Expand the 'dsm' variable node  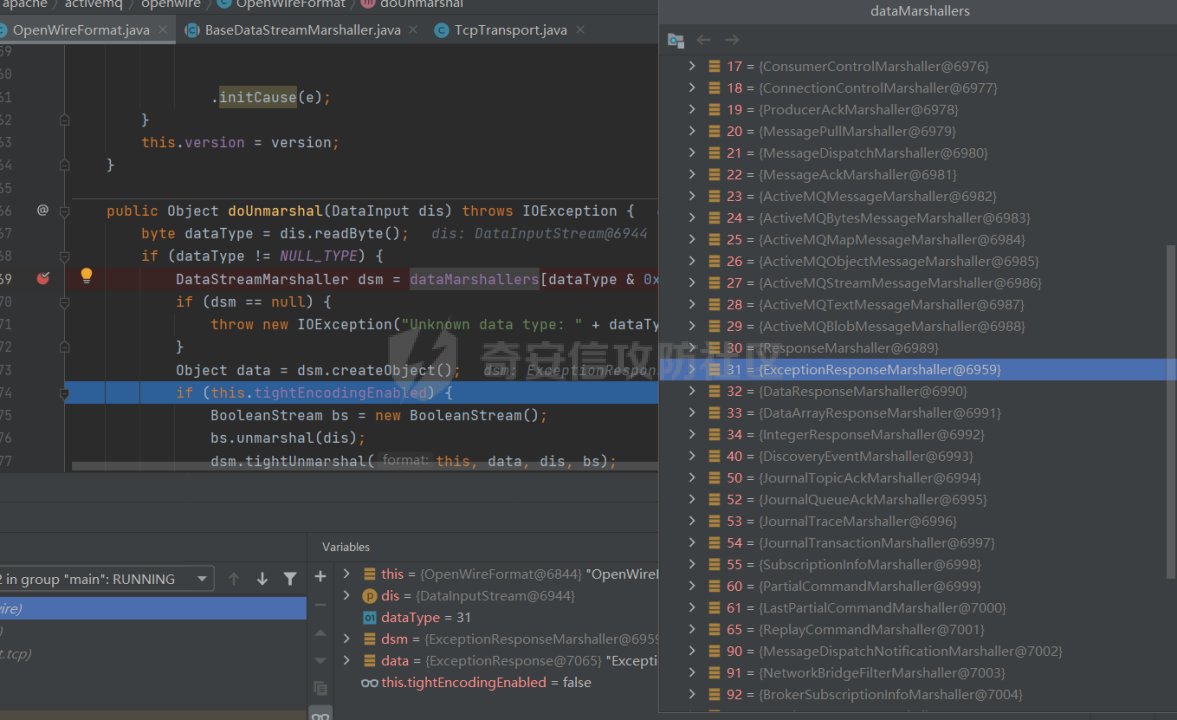[x=346, y=639]
